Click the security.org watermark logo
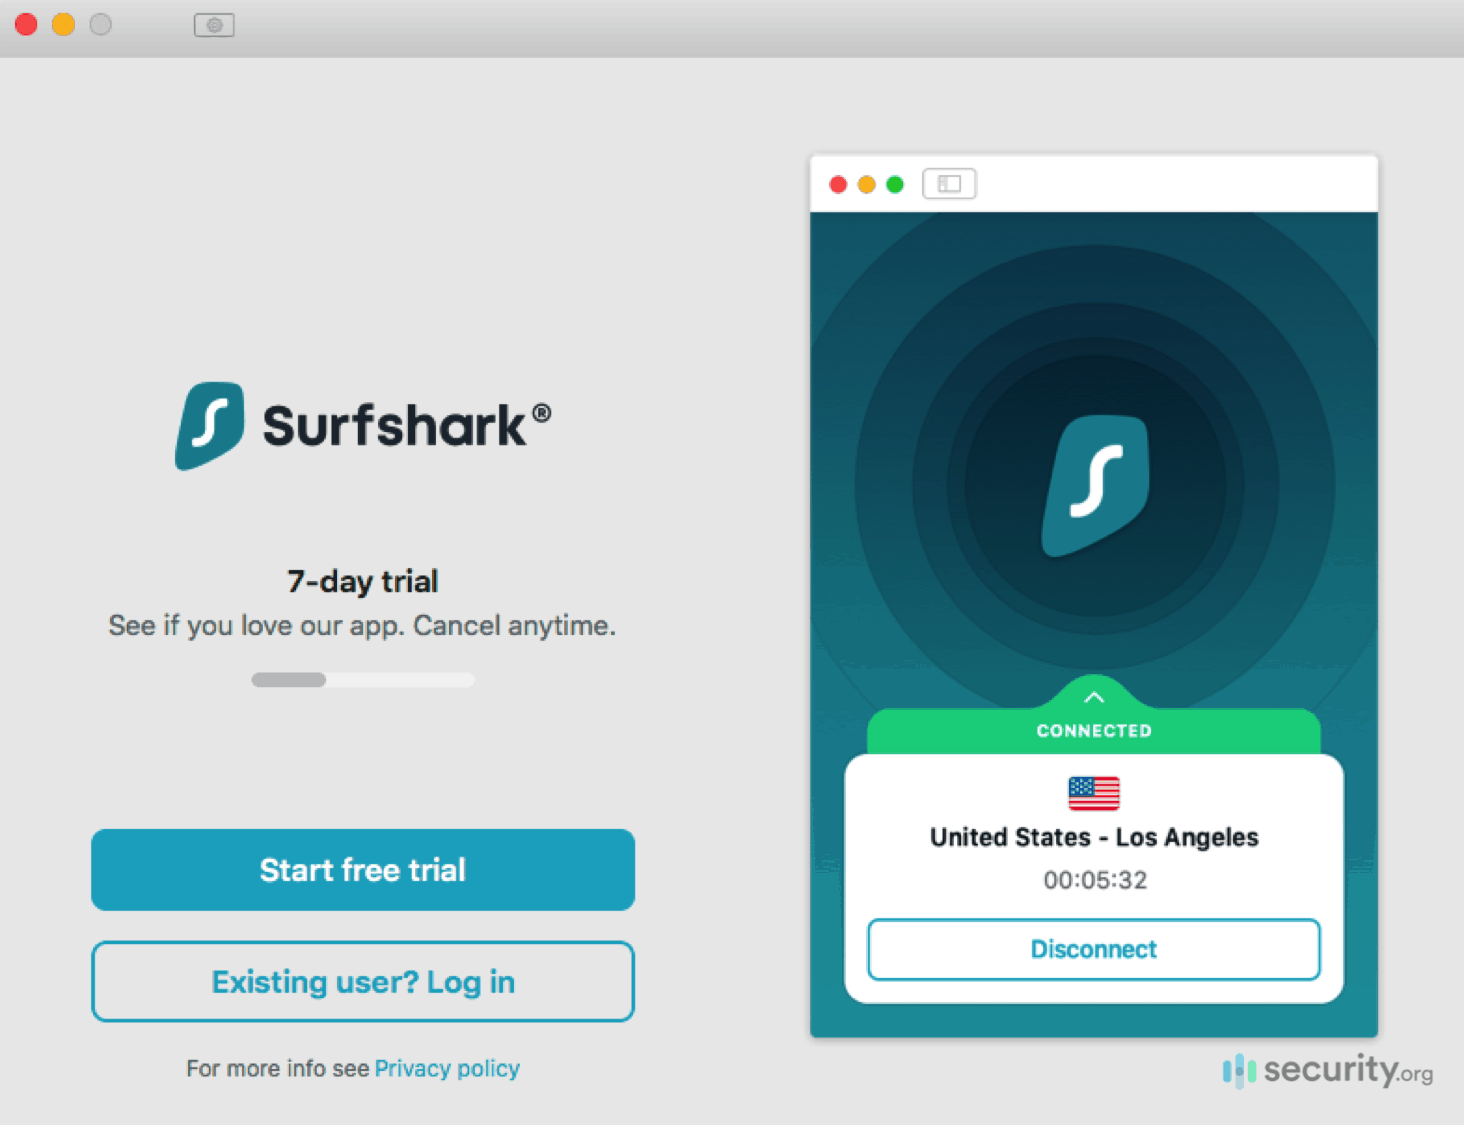The height and width of the screenshot is (1125, 1464). click(1325, 1071)
